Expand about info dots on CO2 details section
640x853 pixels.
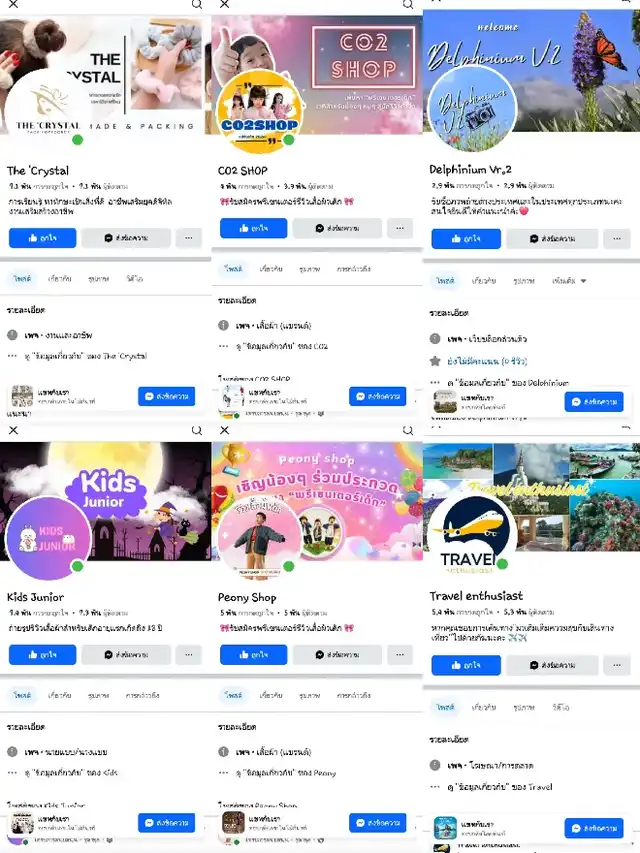(224, 346)
